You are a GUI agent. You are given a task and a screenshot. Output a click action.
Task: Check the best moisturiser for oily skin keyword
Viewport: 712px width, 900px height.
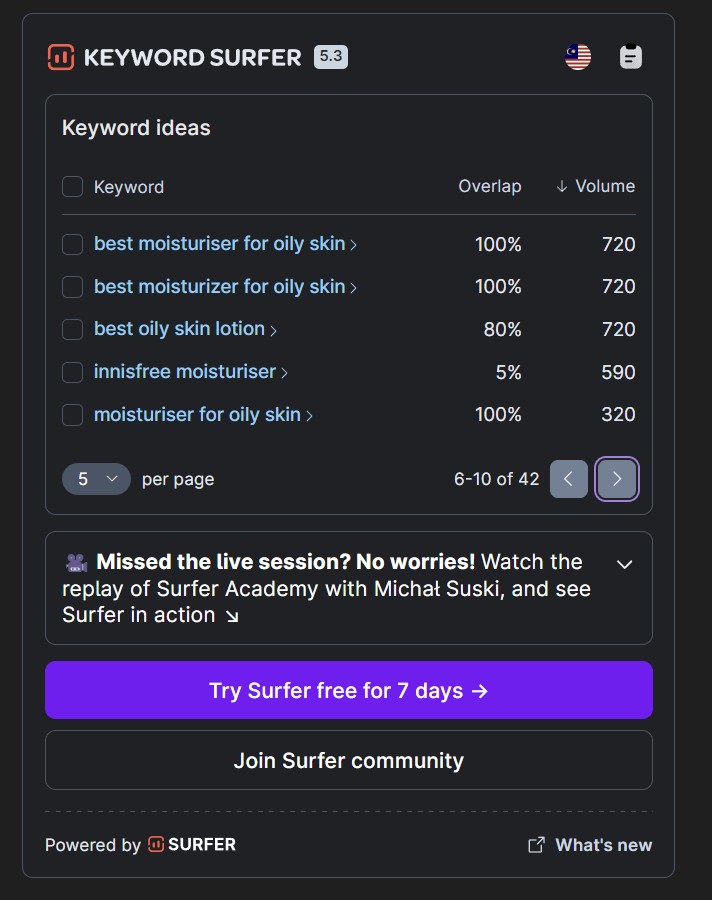(x=72, y=244)
